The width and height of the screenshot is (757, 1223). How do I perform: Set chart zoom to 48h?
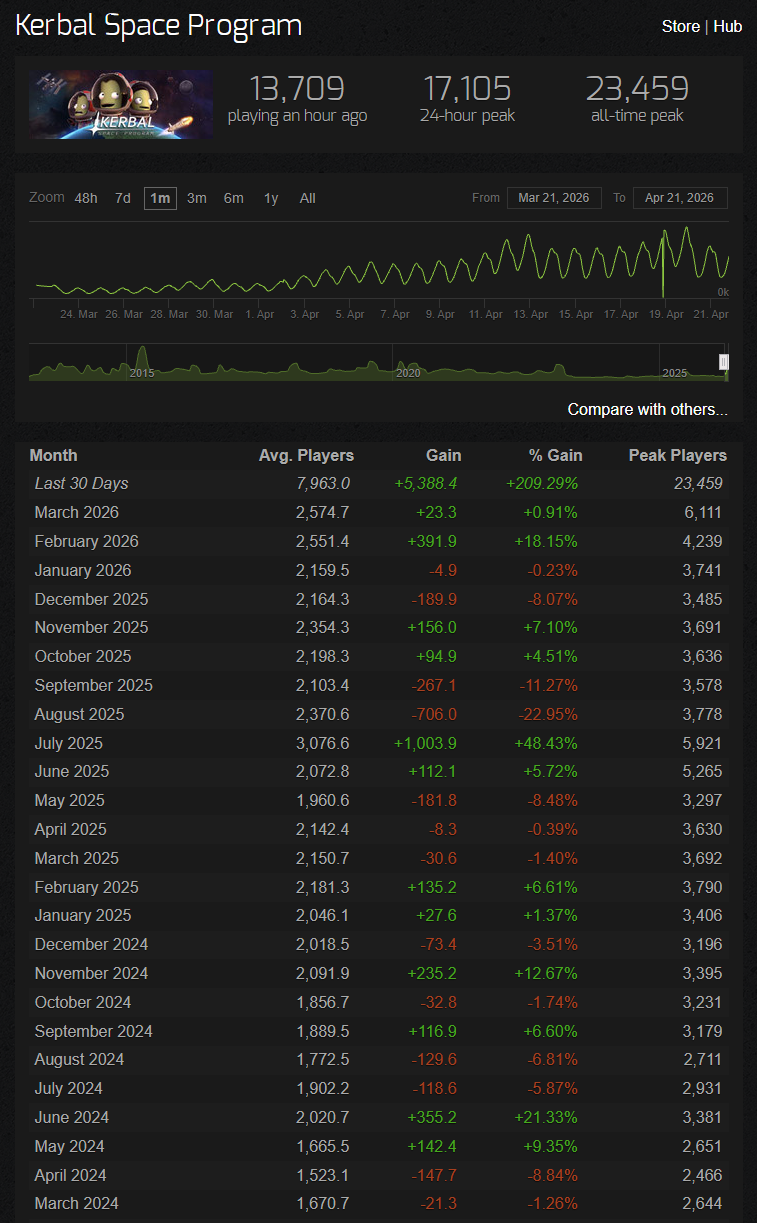tap(86, 198)
